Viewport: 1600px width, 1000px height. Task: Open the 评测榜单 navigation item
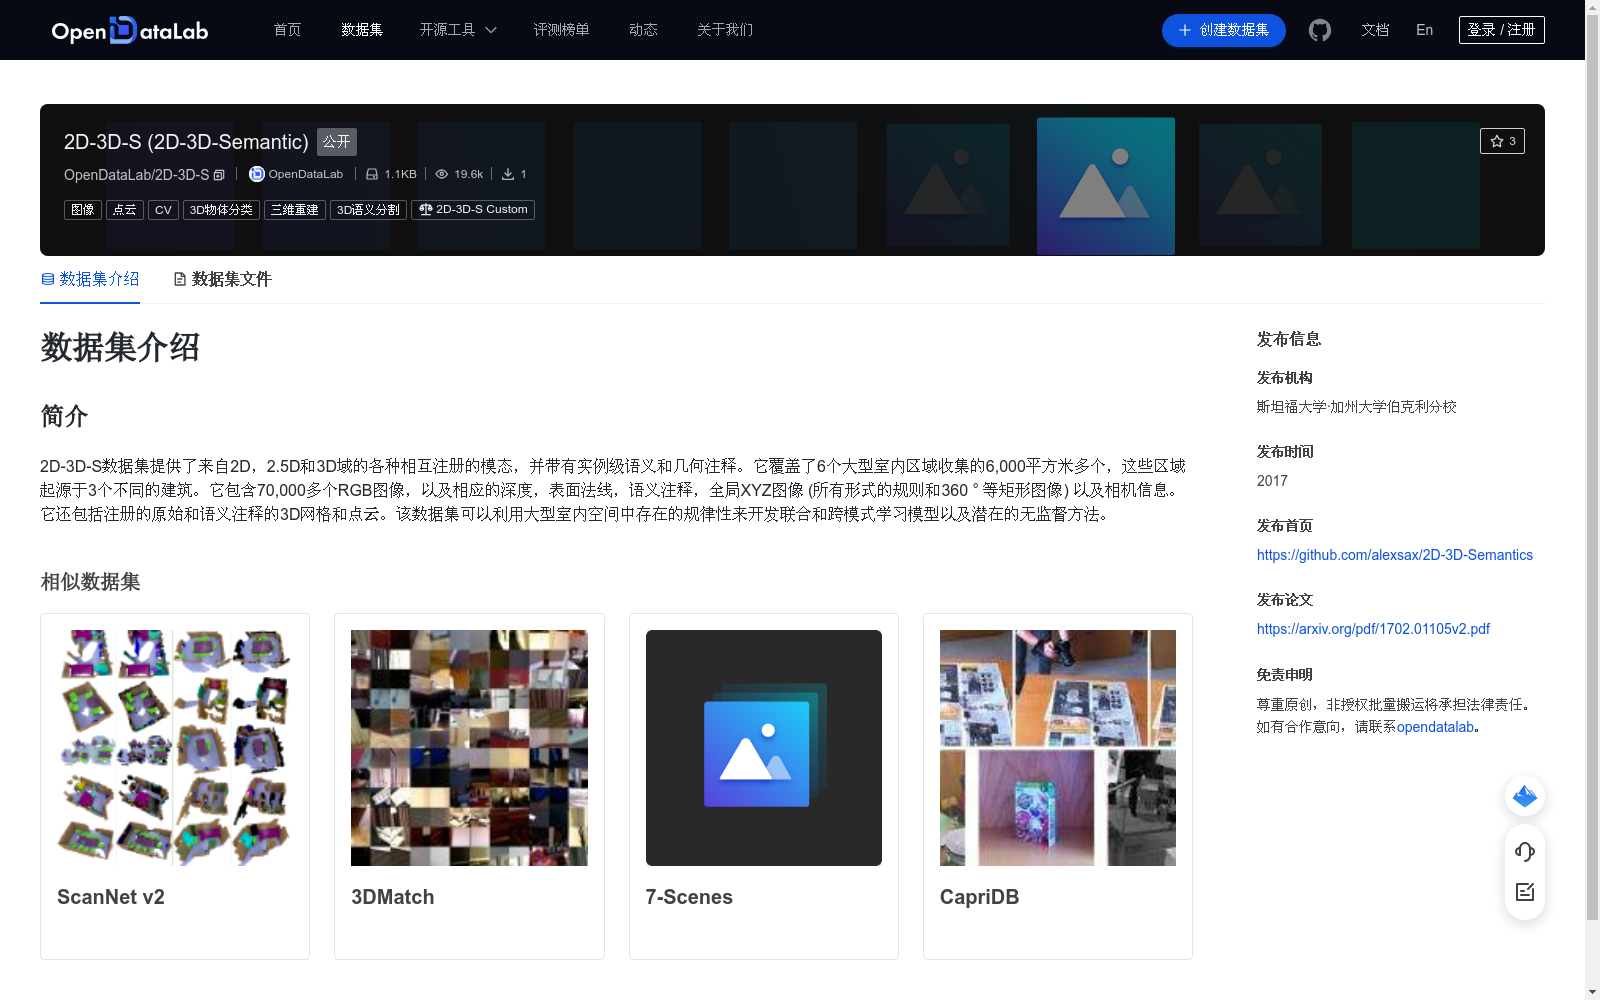pyautogui.click(x=561, y=30)
